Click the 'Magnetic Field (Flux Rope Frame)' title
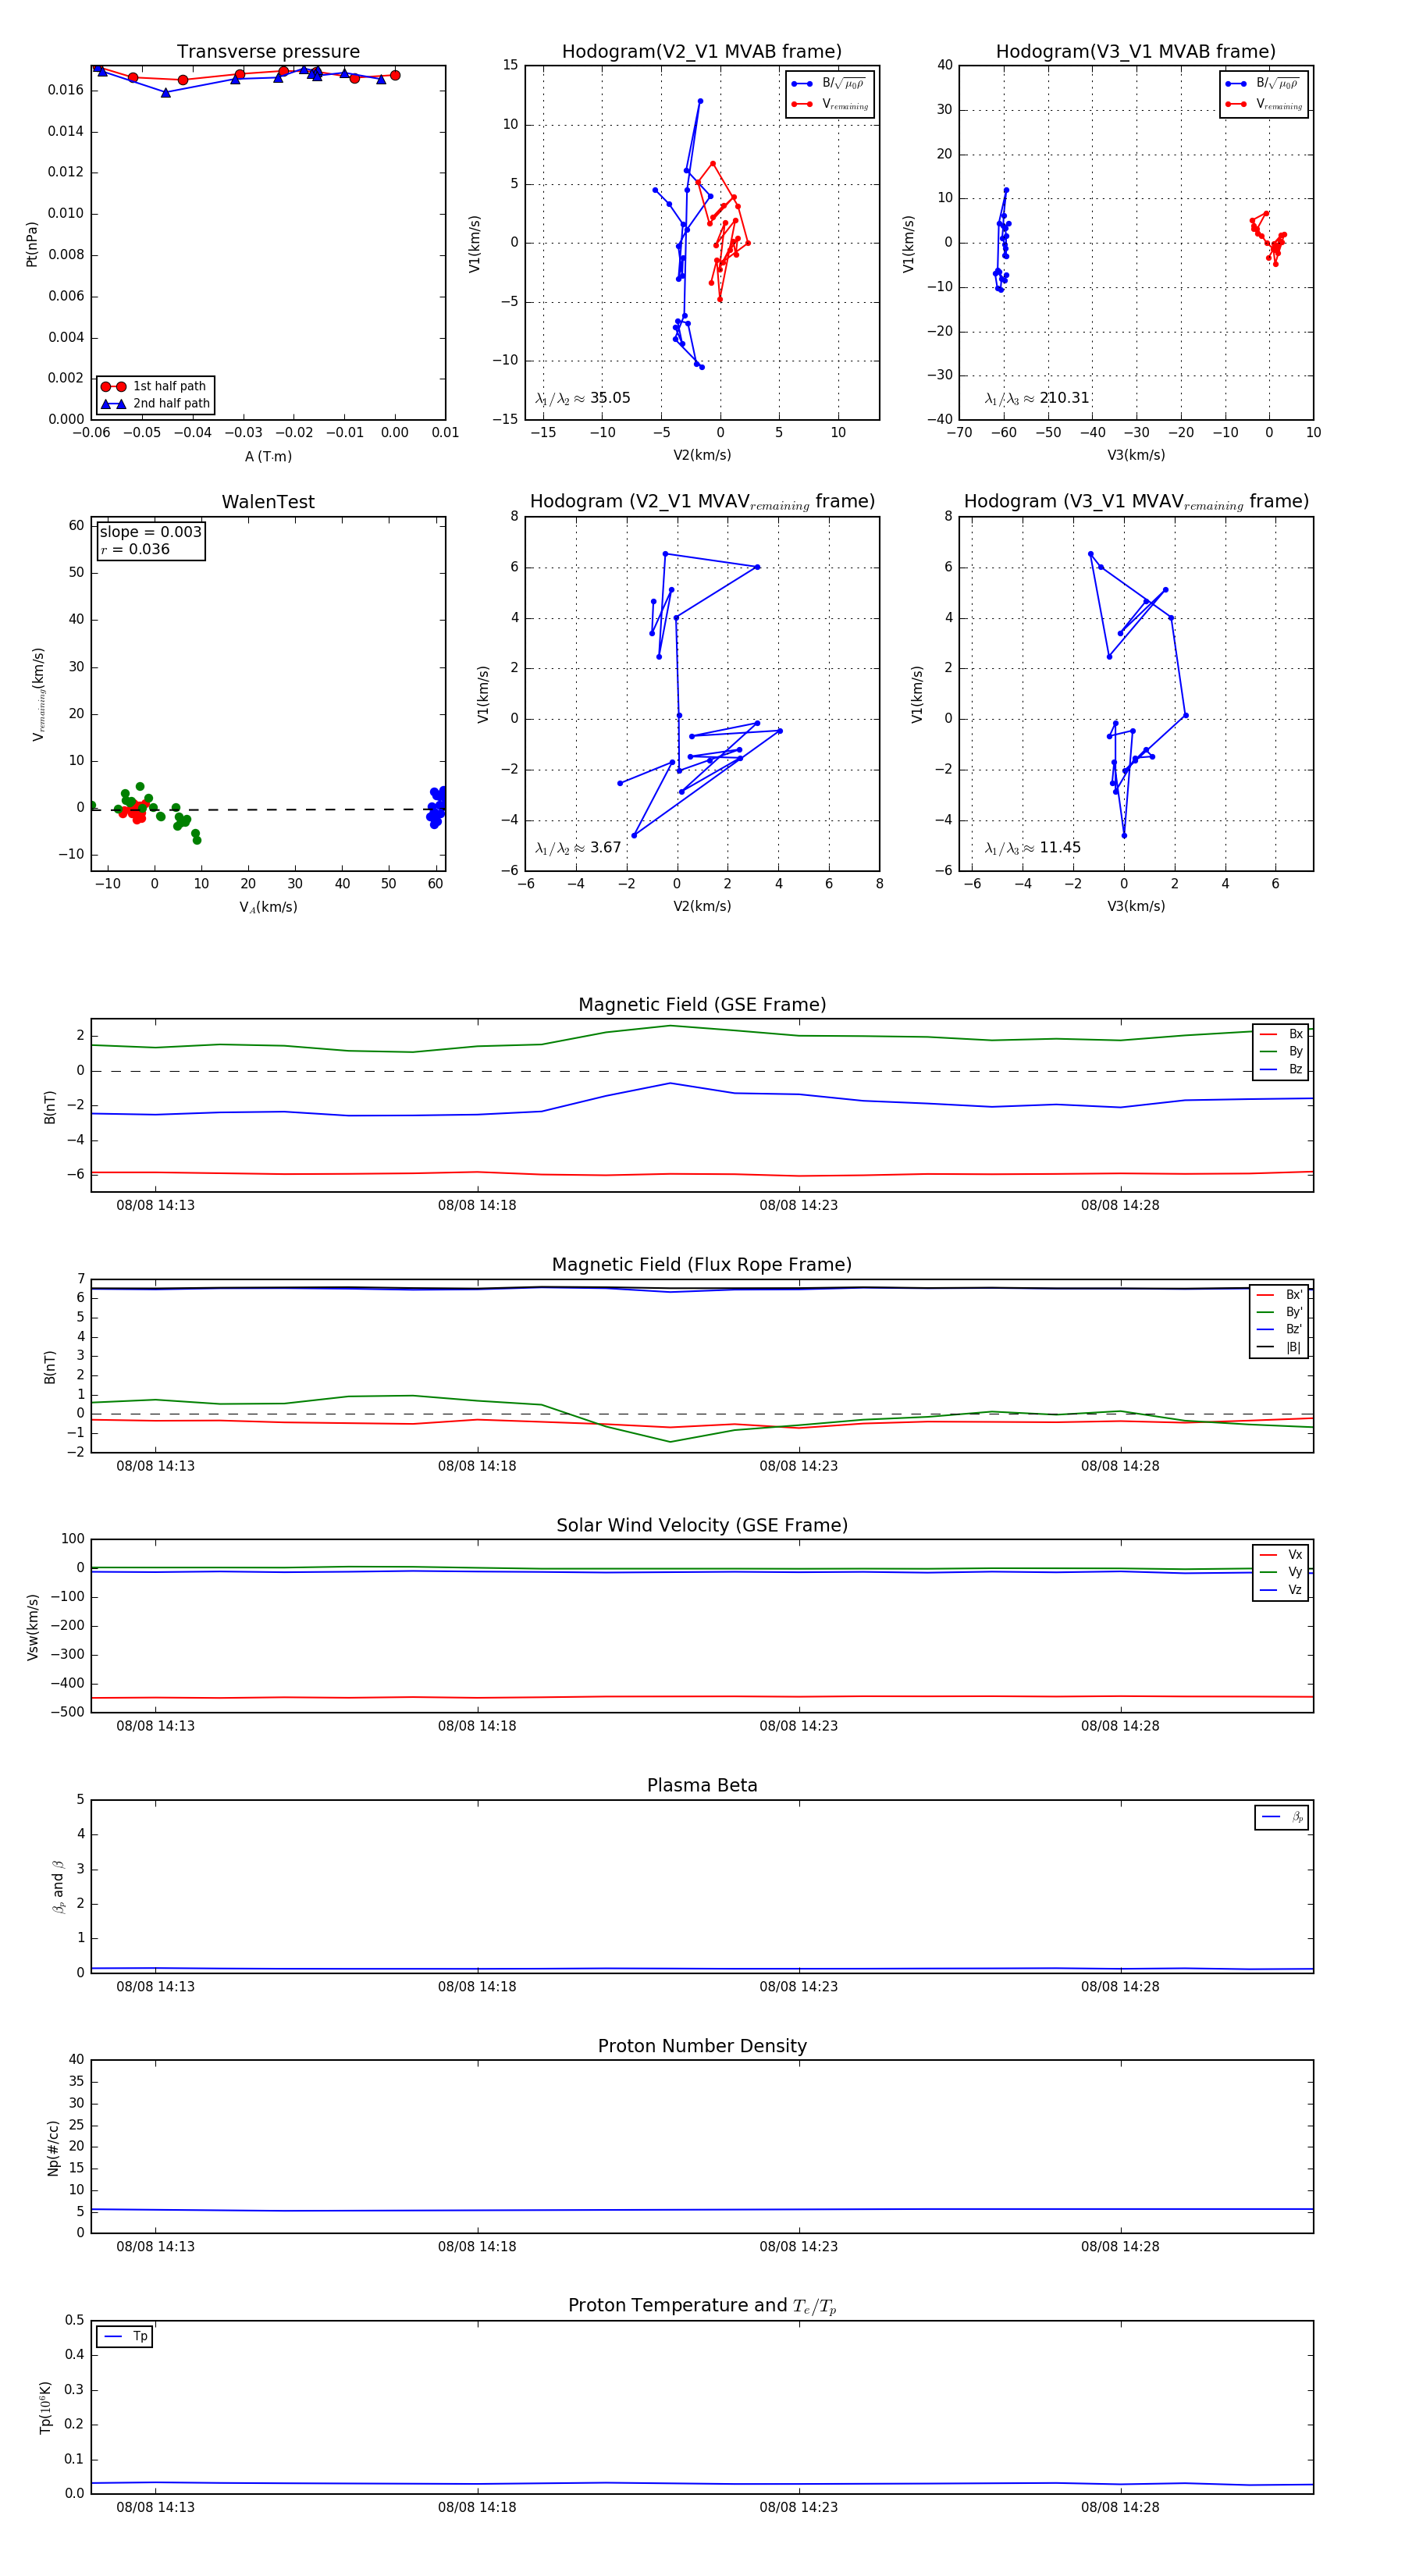 702,1265
